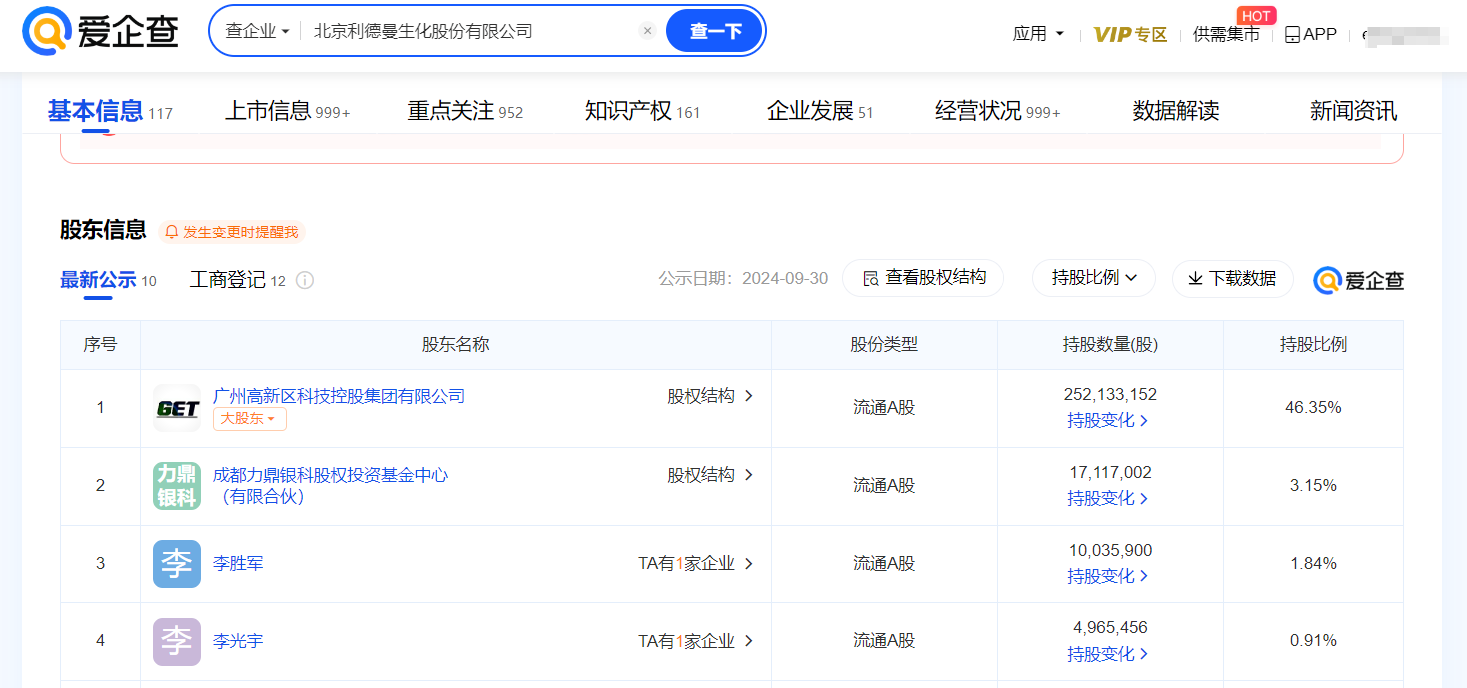Select the 工商登记 sub-tab
This screenshot has width=1467, height=688.
[238, 280]
